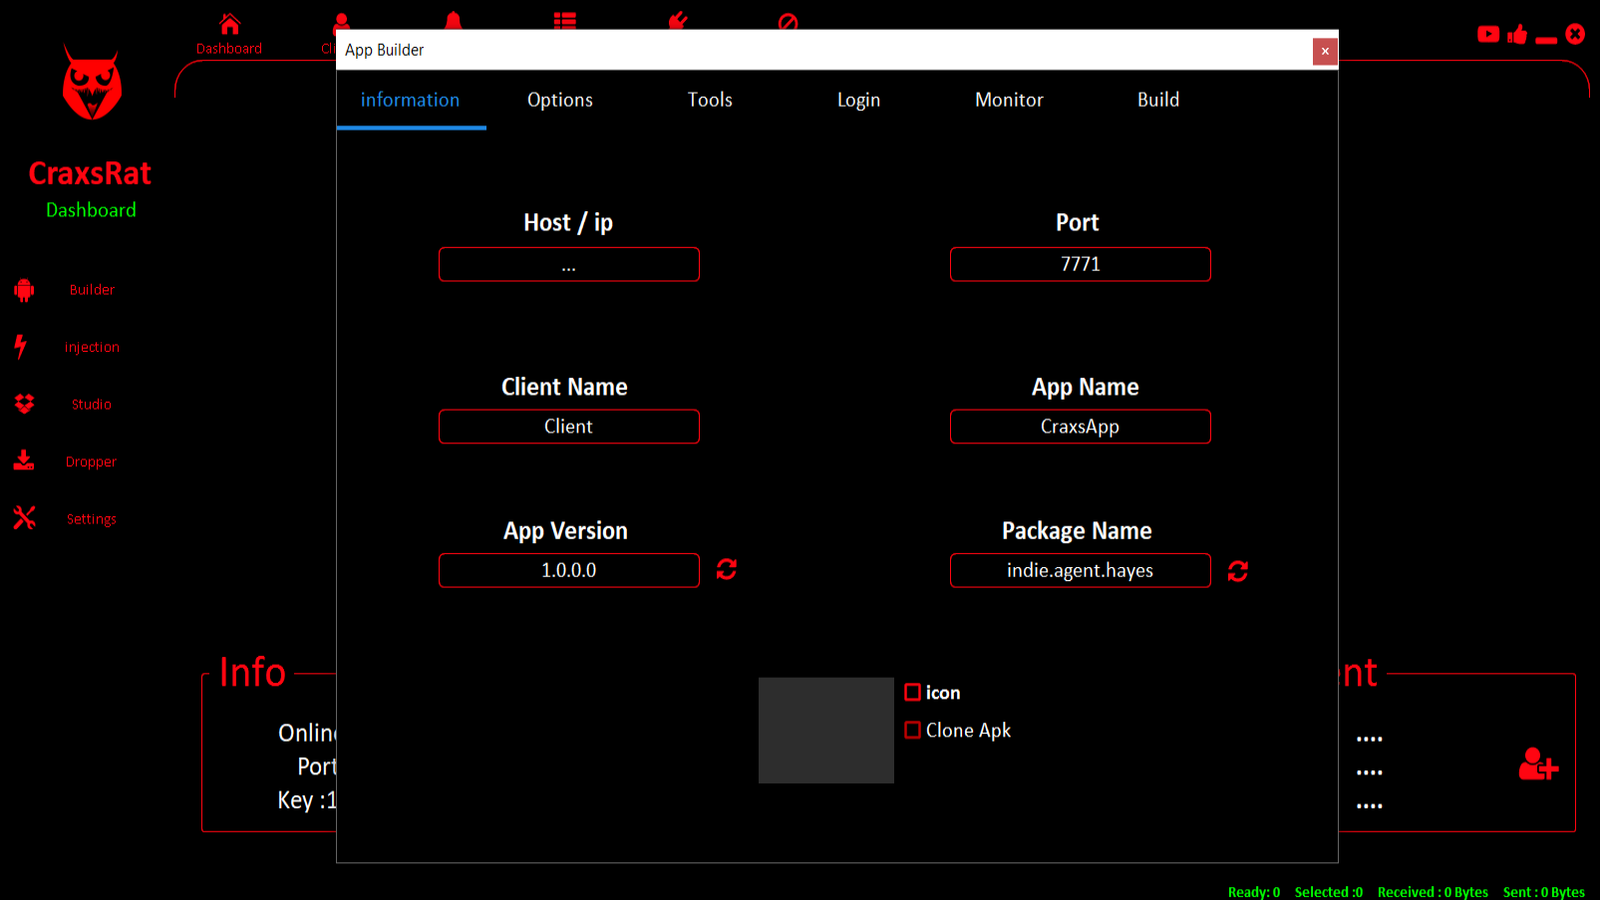This screenshot has width=1600, height=900.
Task: Click the green Dashboard title under CraxsRat
Action: (x=91, y=210)
